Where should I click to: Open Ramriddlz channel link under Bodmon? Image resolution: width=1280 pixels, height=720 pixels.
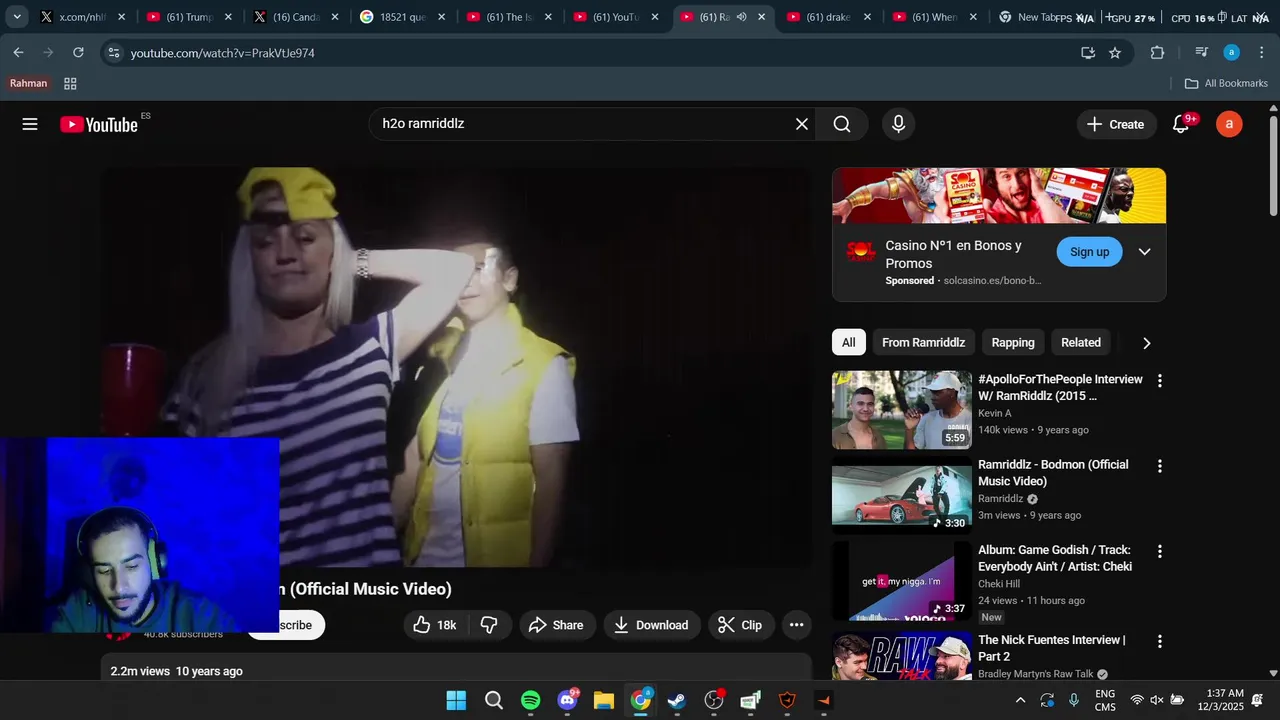click(1000, 499)
